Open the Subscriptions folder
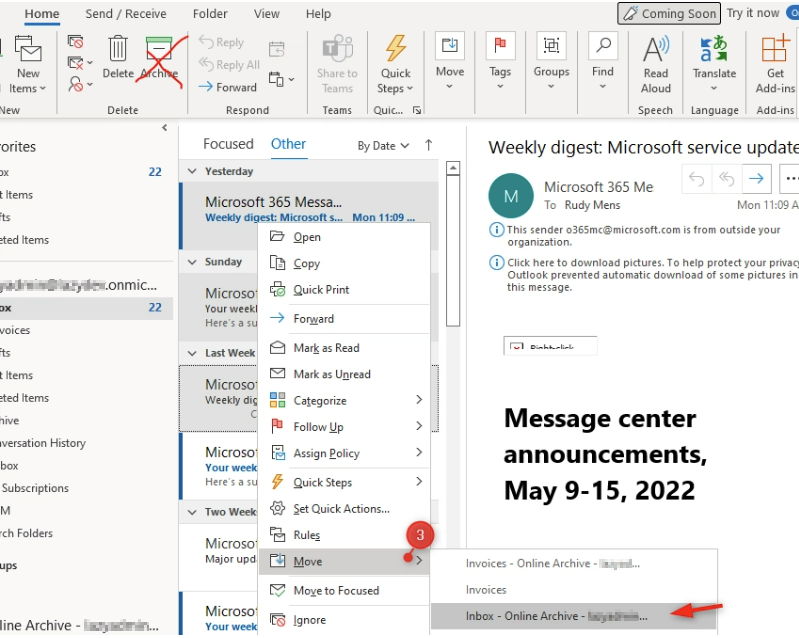Screen dimensions: 799x638 [x=35, y=488]
